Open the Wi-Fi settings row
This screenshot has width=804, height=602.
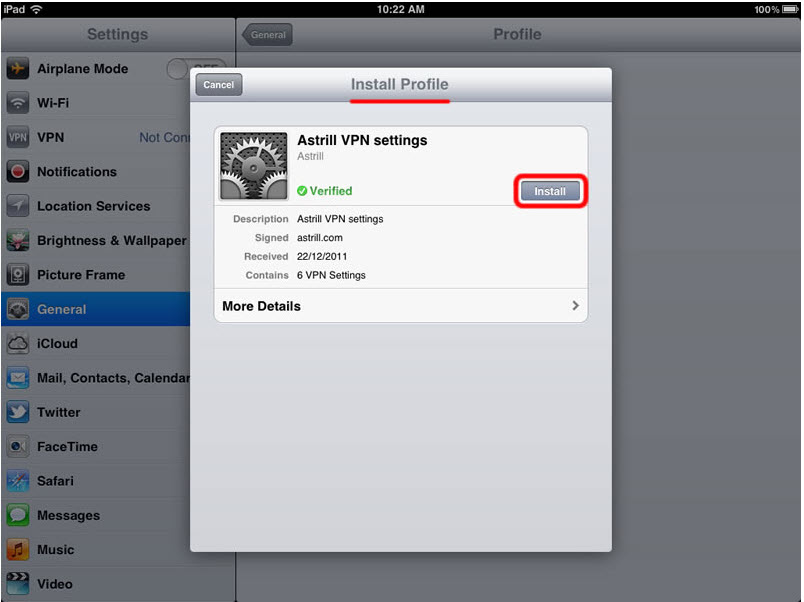(96, 103)
